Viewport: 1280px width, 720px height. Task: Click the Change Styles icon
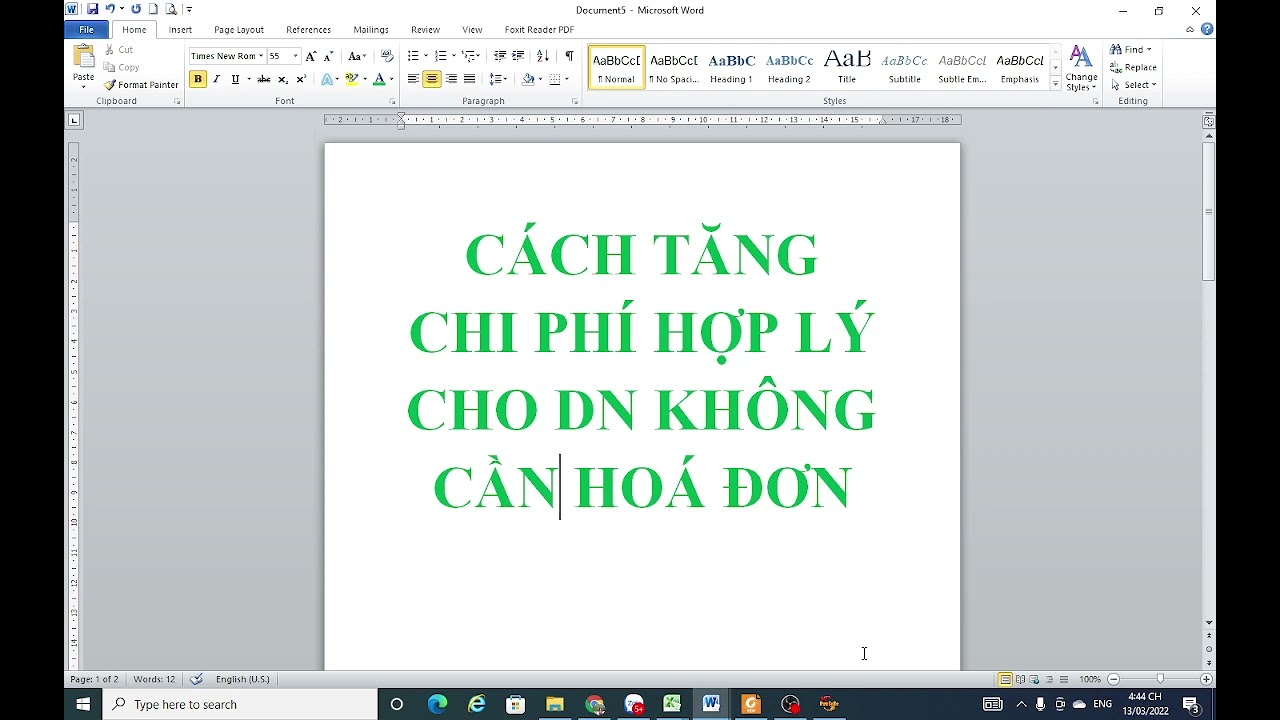click(x=1081, y=69)
